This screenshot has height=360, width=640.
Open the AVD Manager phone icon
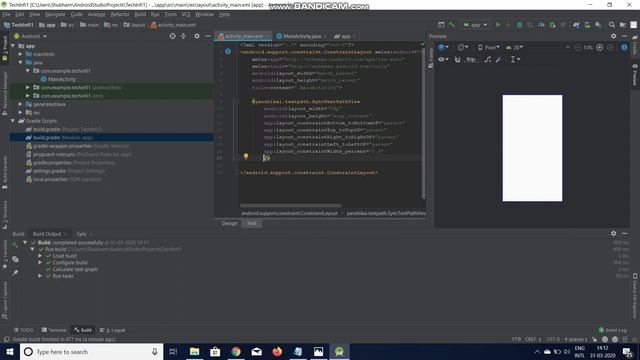[x=587, y=25]
